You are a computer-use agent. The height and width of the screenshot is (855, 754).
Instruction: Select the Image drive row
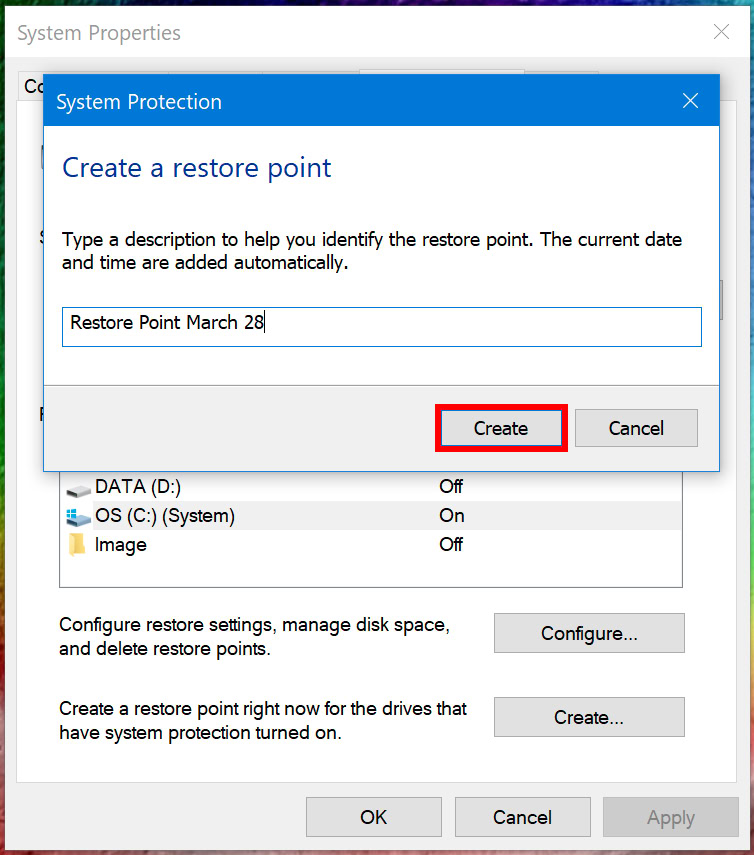pyautogui.click(x=371, y=544)
